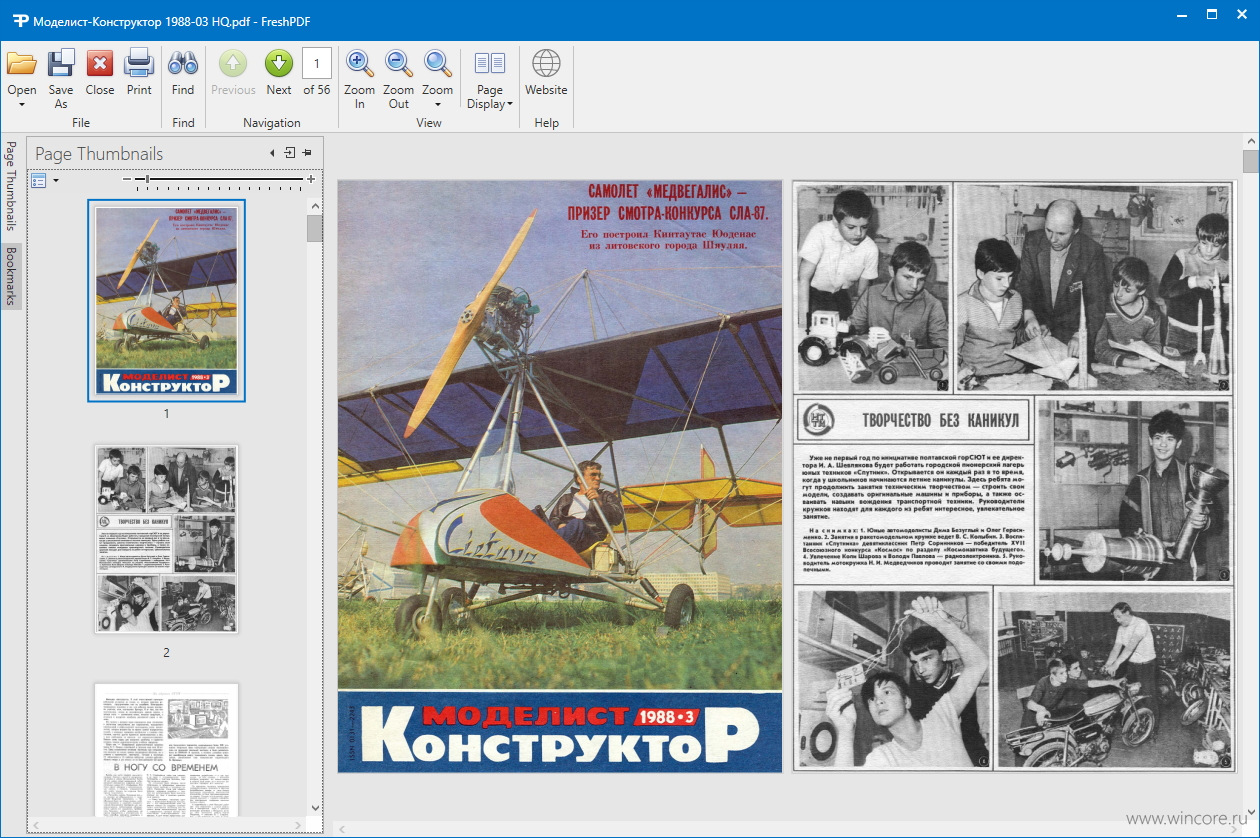This screenshot has height=838, width=1260.
Task: Switch to the Page Thumbnails side tab
Action: coord(10,186)
